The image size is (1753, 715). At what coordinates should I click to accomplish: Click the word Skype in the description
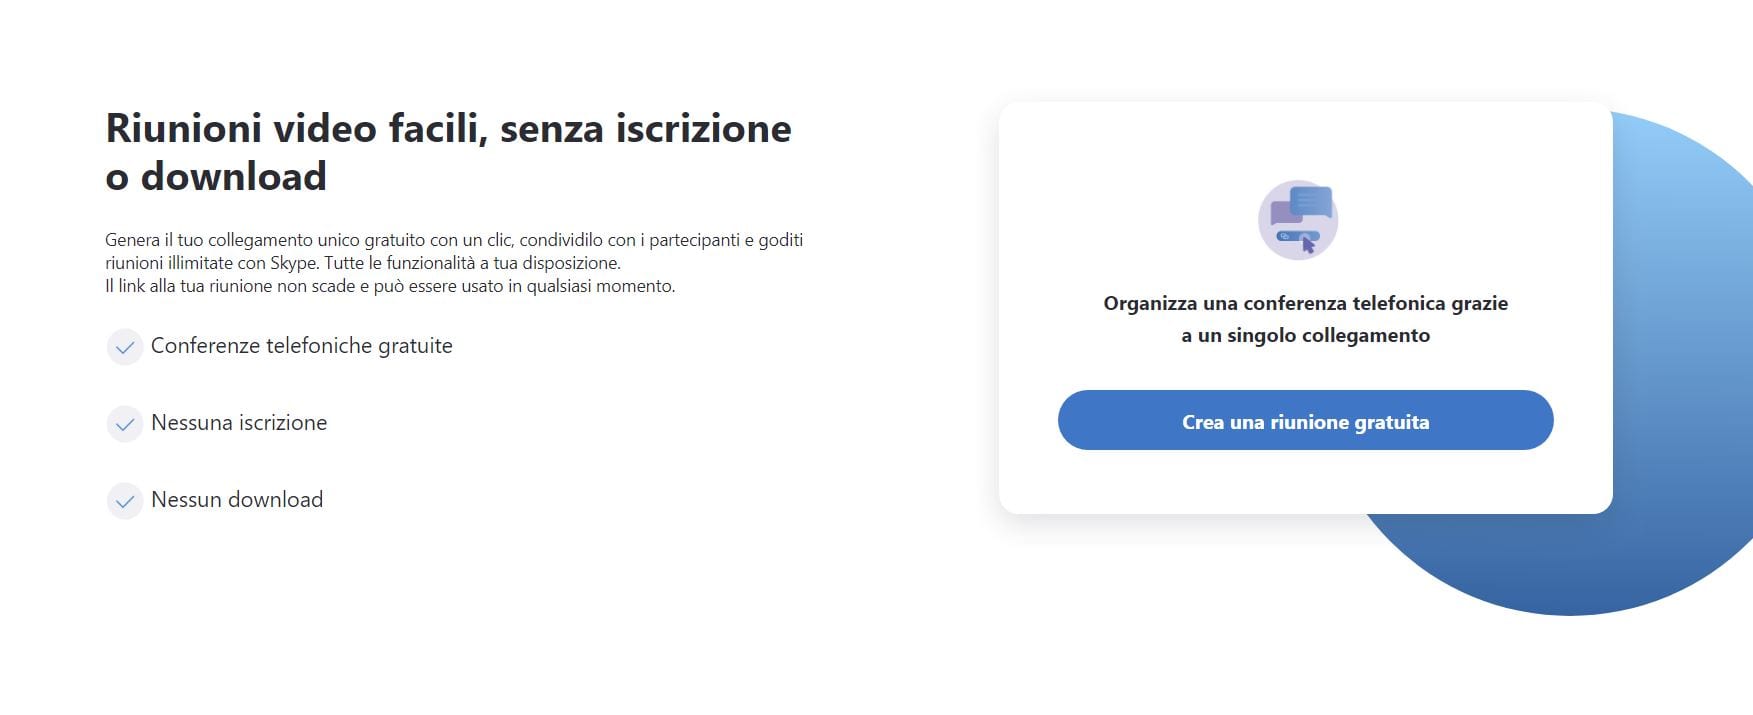tap(290, 262)
